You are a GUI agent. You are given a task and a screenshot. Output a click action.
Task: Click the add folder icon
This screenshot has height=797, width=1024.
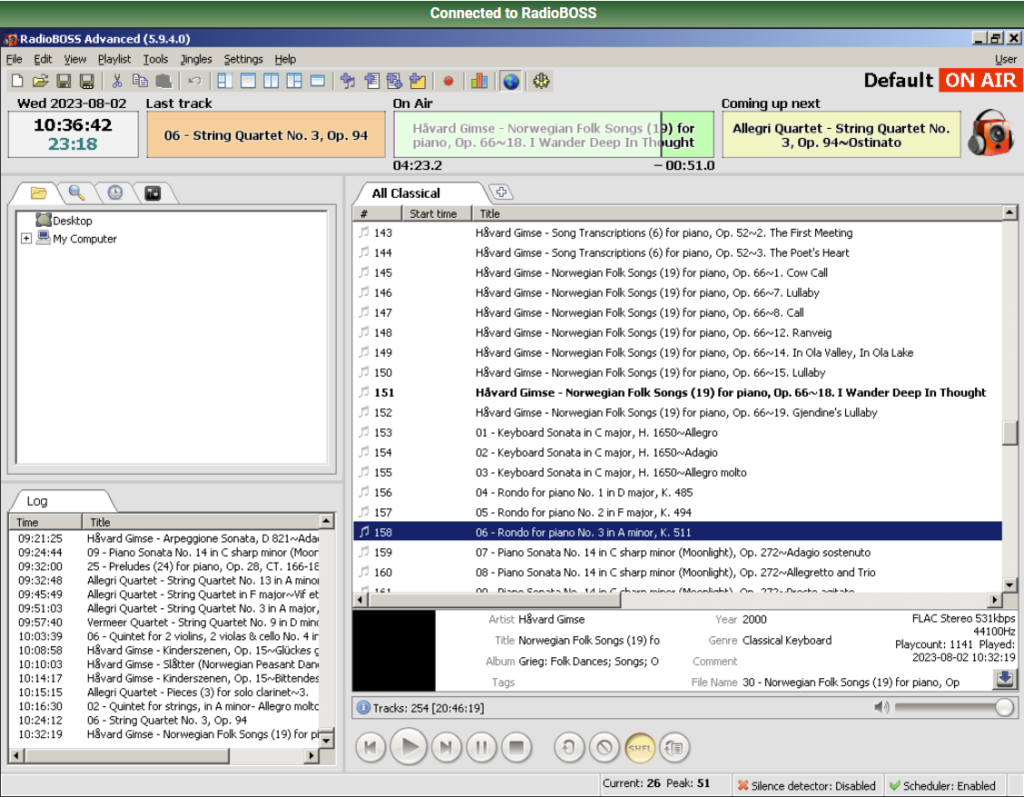(417, 81)
